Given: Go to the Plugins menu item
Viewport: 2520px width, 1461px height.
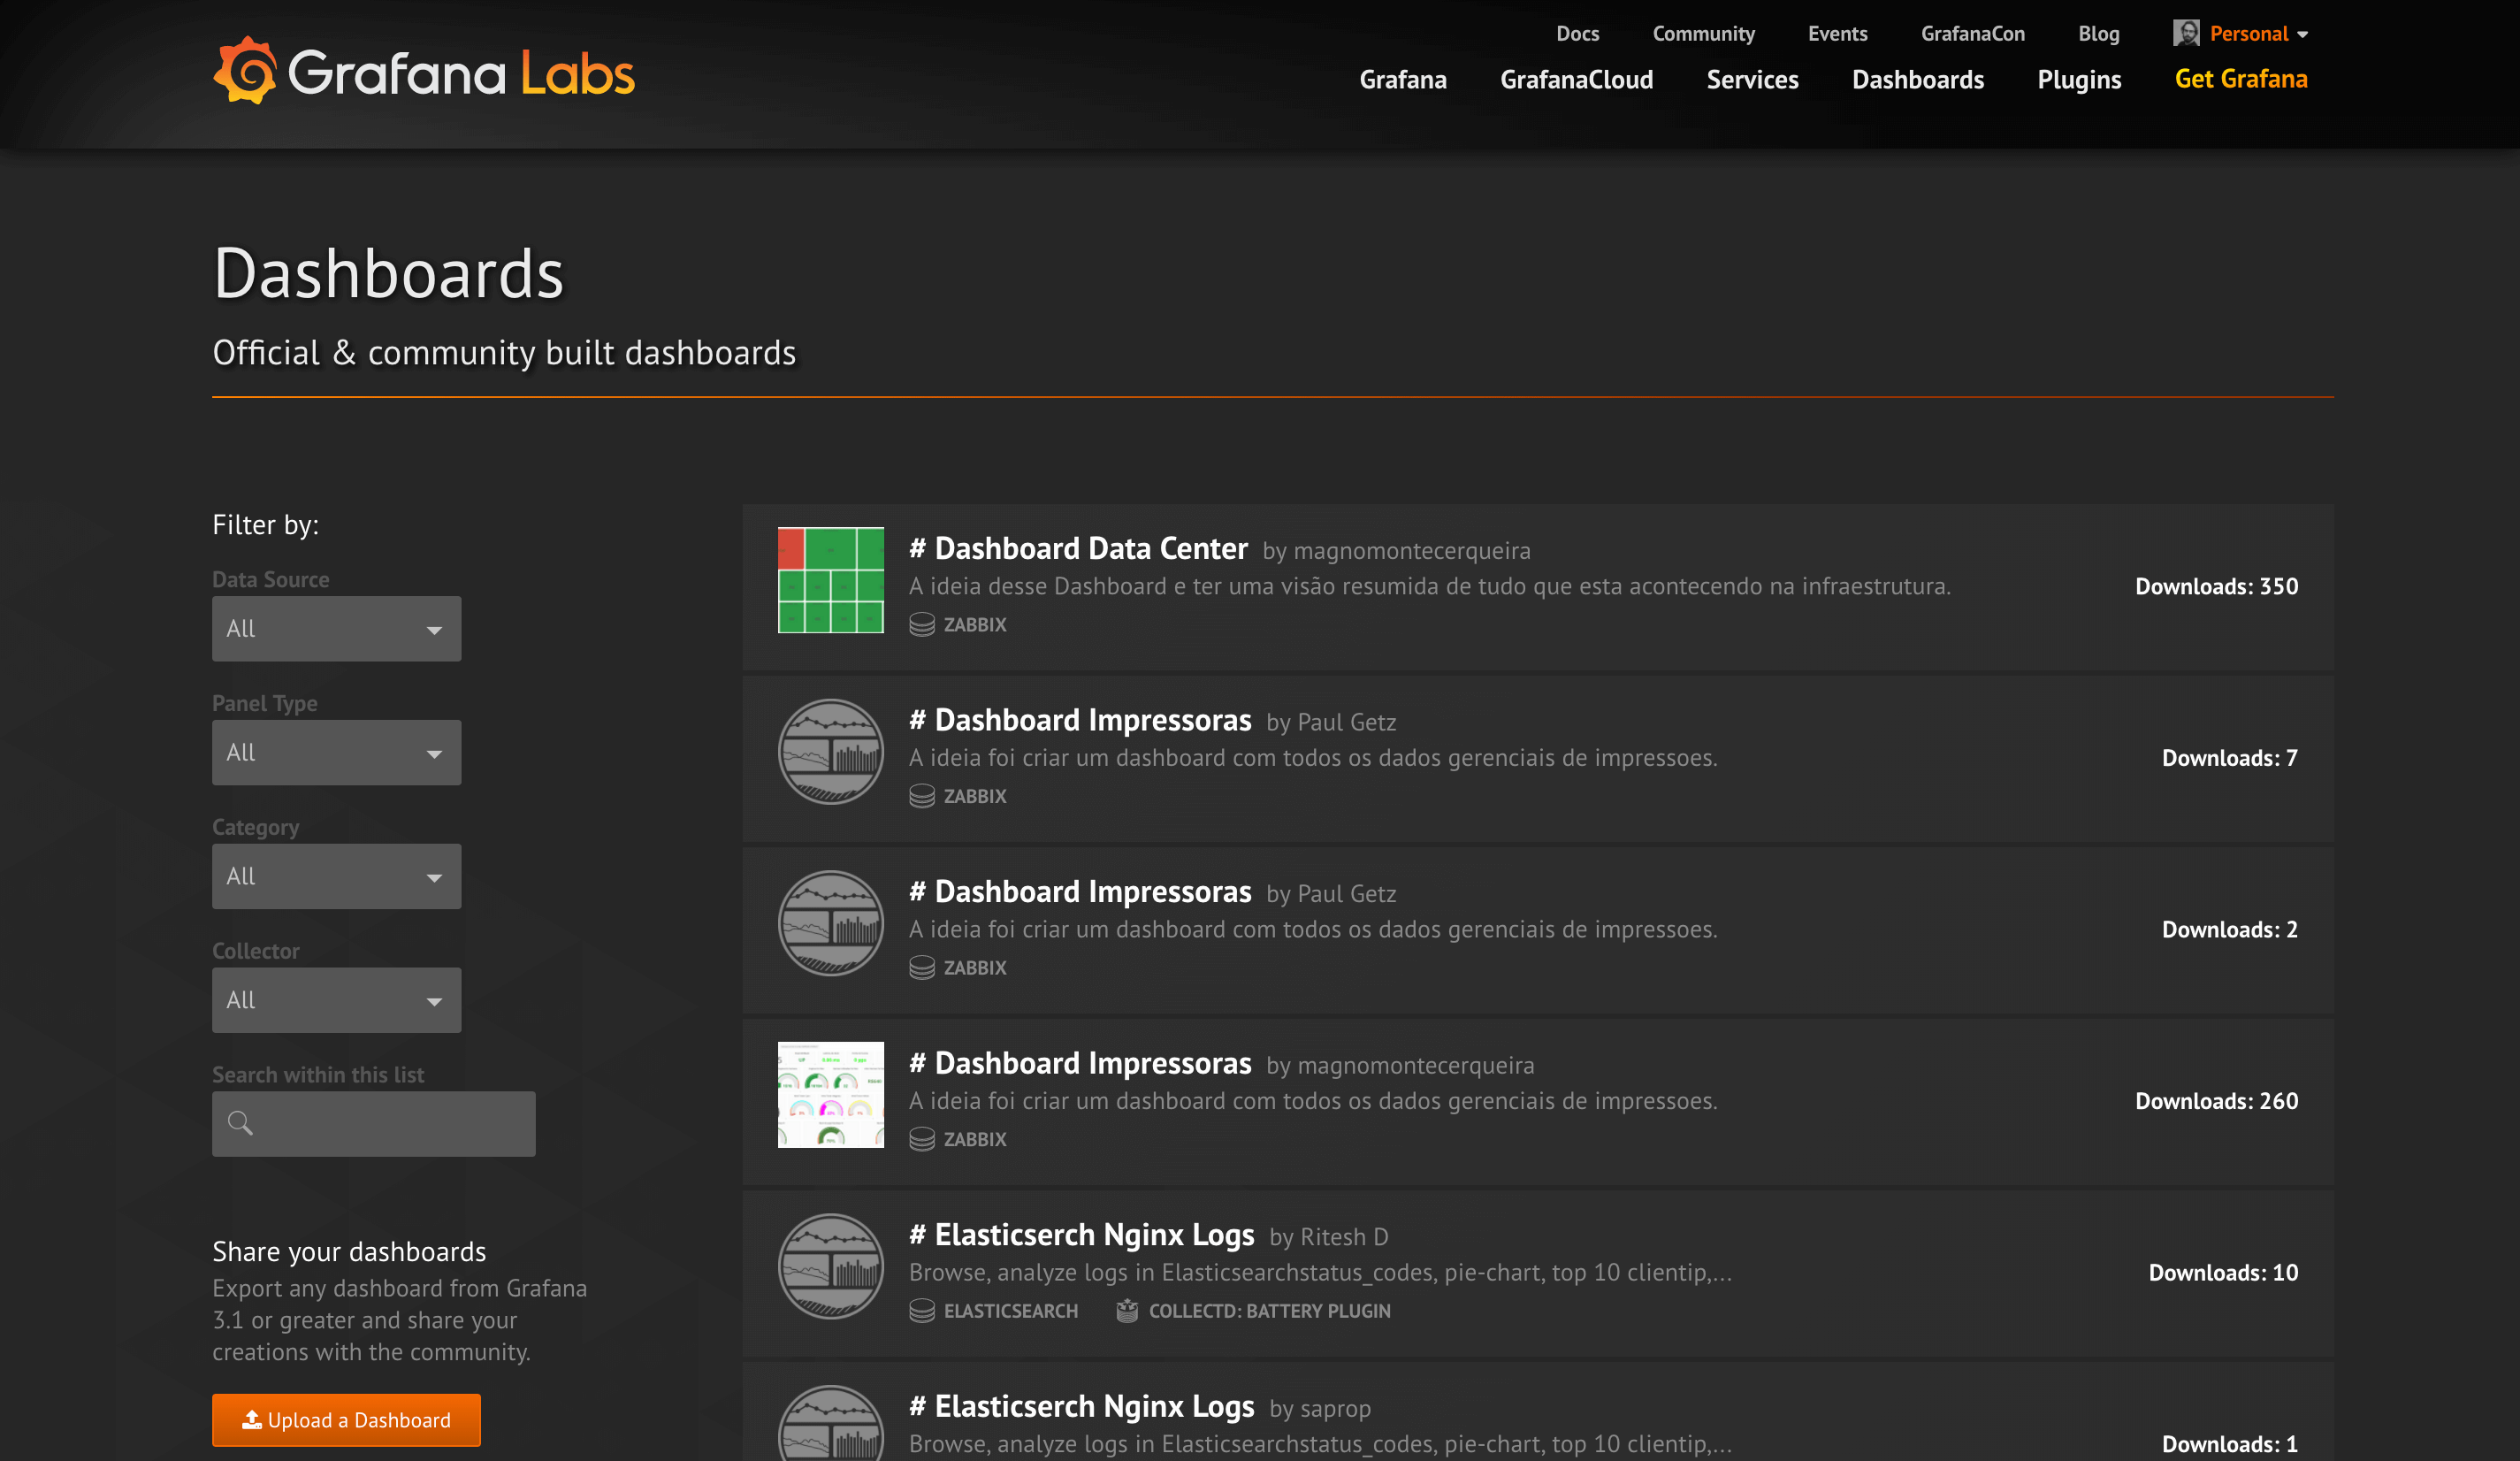Looking at the screenshot, I should click(2079, 79).
